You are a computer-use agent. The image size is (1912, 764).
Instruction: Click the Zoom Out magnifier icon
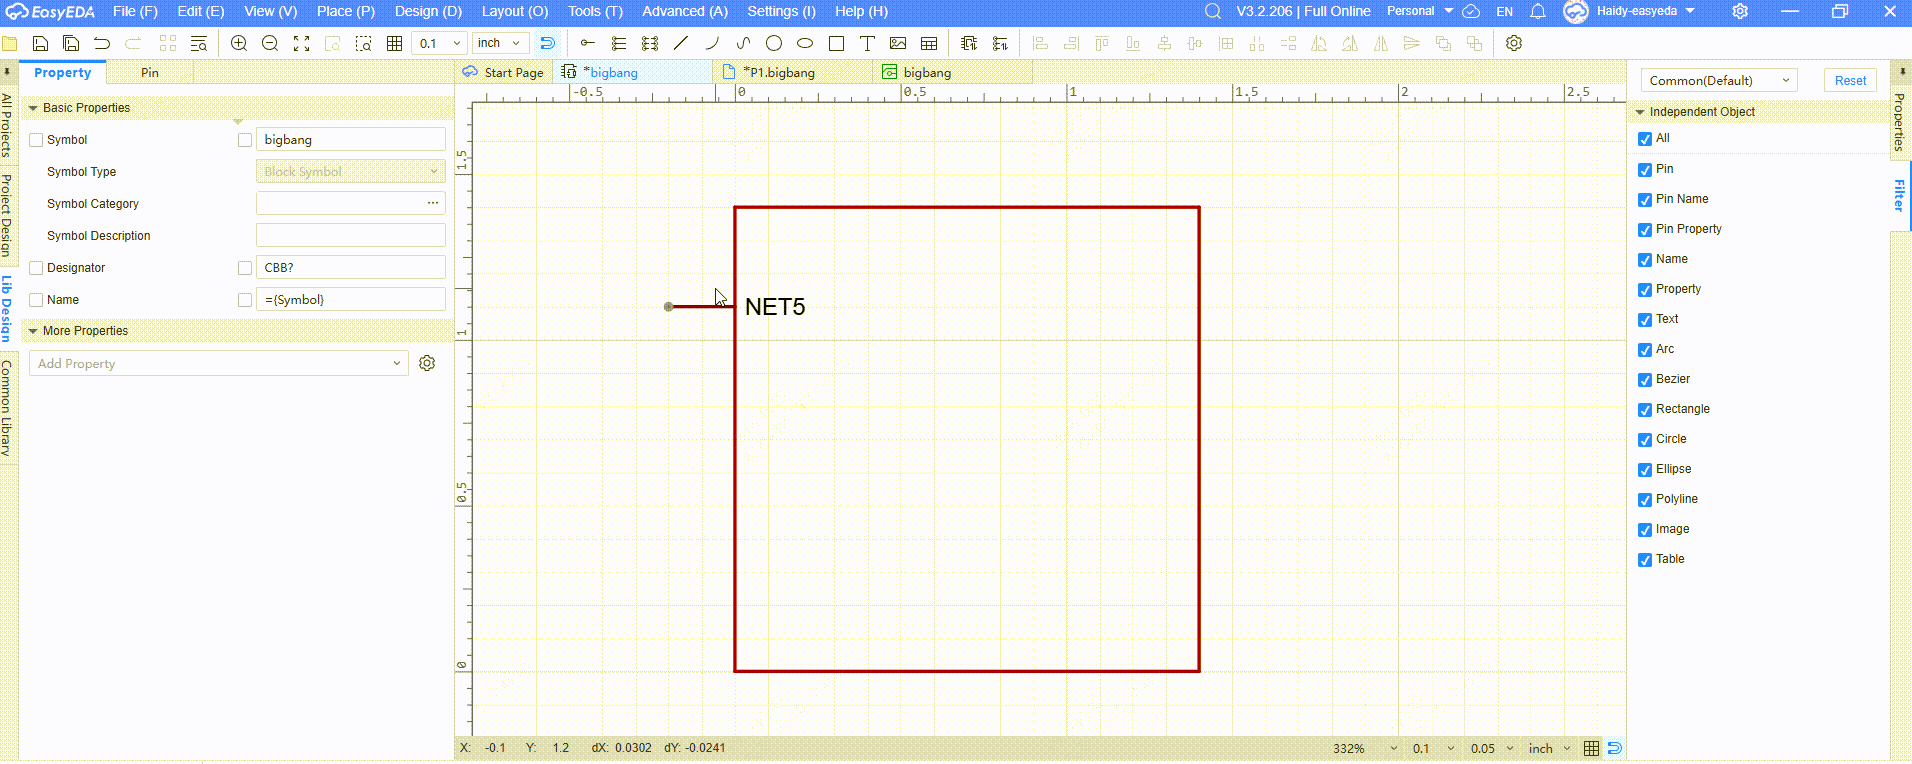[270, 43]
